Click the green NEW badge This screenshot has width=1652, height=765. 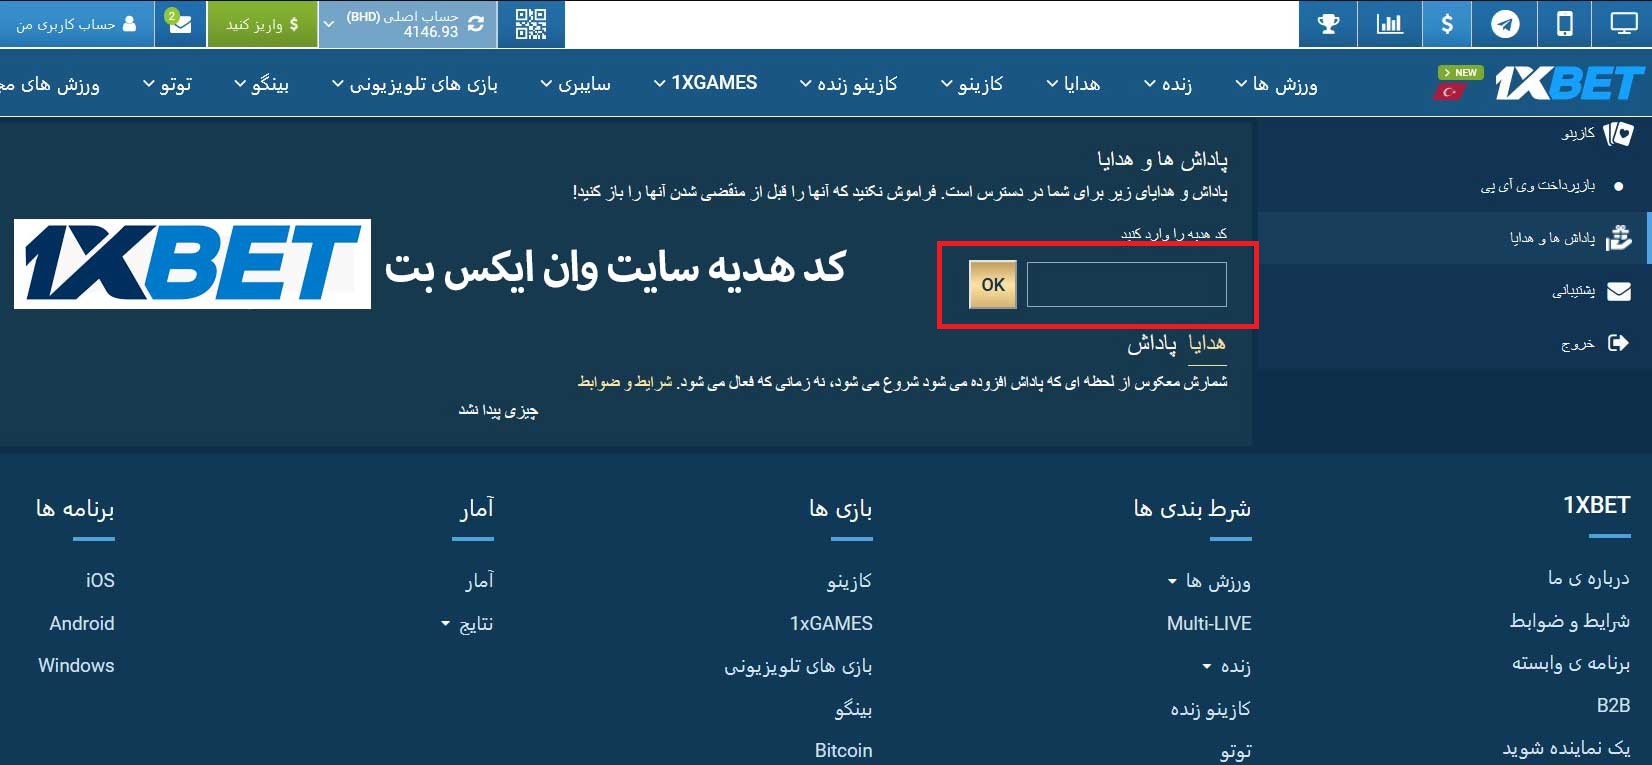[x=1459, y=73]
